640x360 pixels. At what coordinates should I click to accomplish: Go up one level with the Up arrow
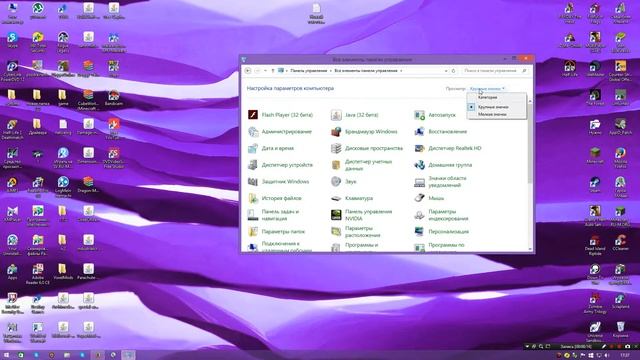273,71
